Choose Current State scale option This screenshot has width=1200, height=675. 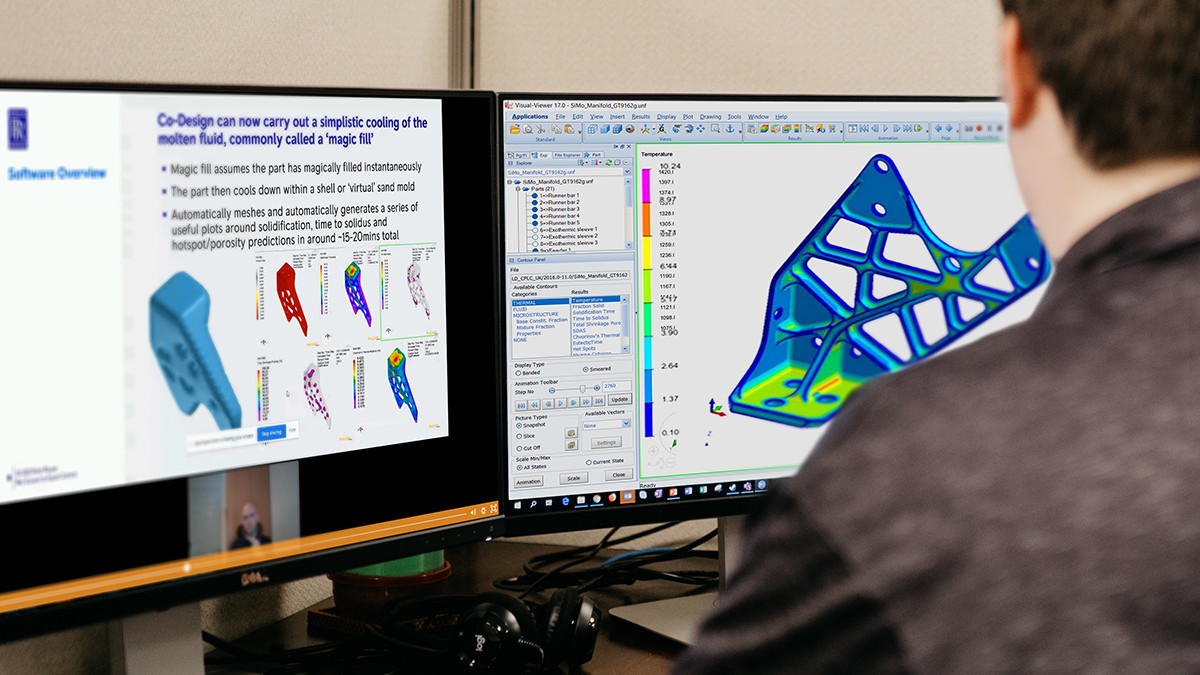coord(589,462)
